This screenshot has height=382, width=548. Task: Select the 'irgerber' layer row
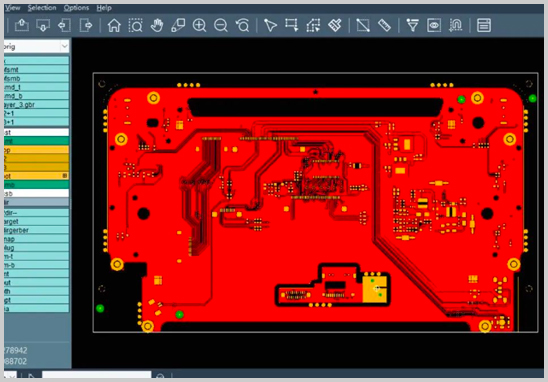click(36, 230)
